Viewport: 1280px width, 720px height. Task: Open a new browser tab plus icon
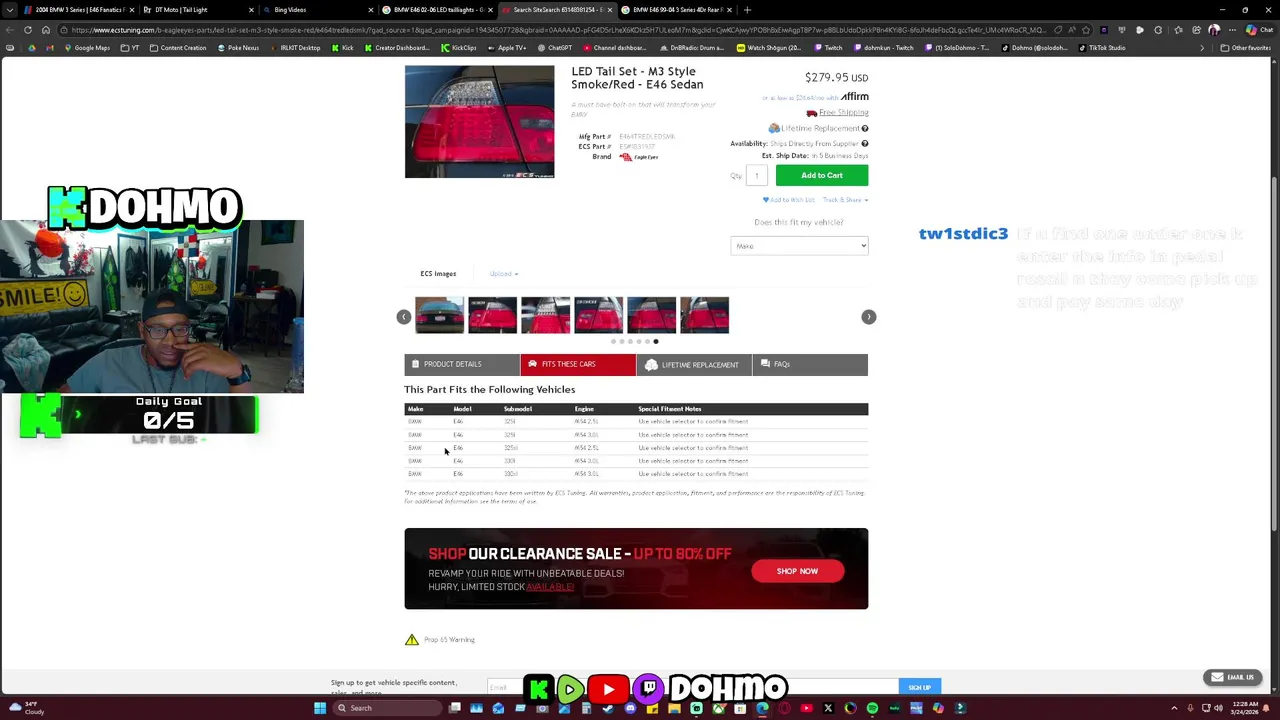(x=747, y=10)
